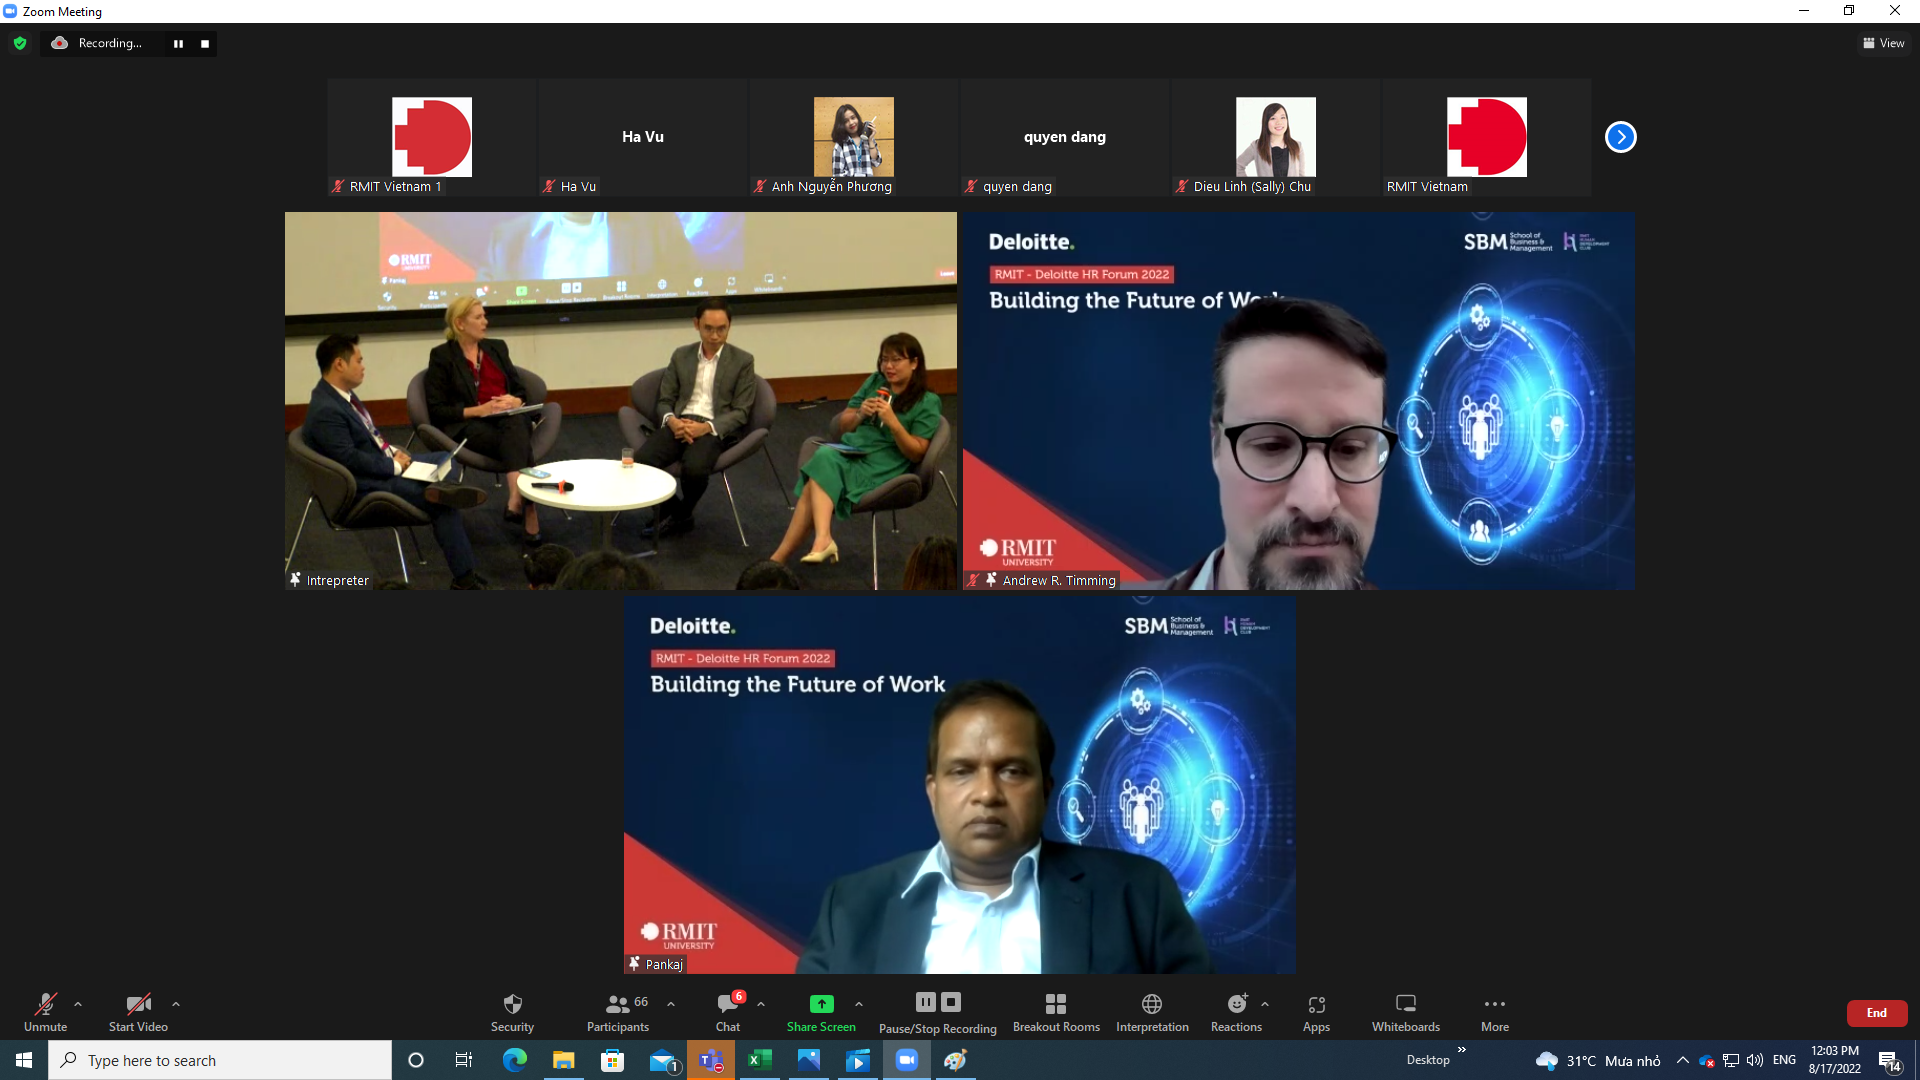The width and height of the screenshot is (1920, 1080).
Task: Open the Mail app on the taskbar
Action: pyautogui.click(x=662, y=1060)
